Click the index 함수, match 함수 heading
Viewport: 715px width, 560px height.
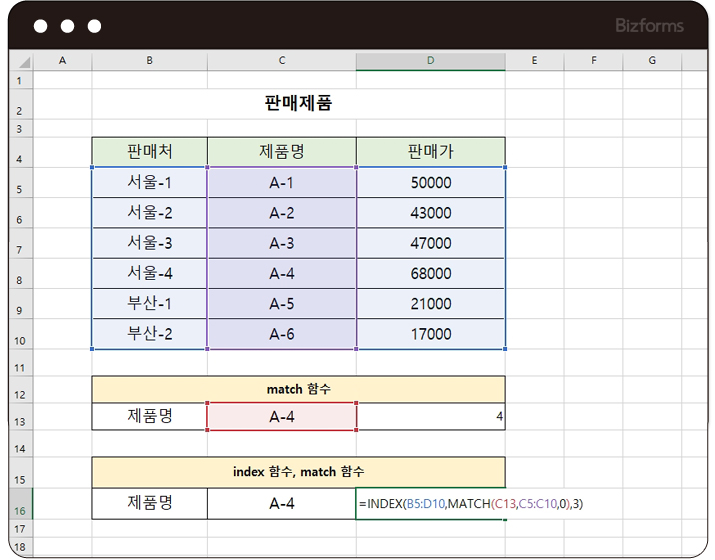tap(298, 471)
